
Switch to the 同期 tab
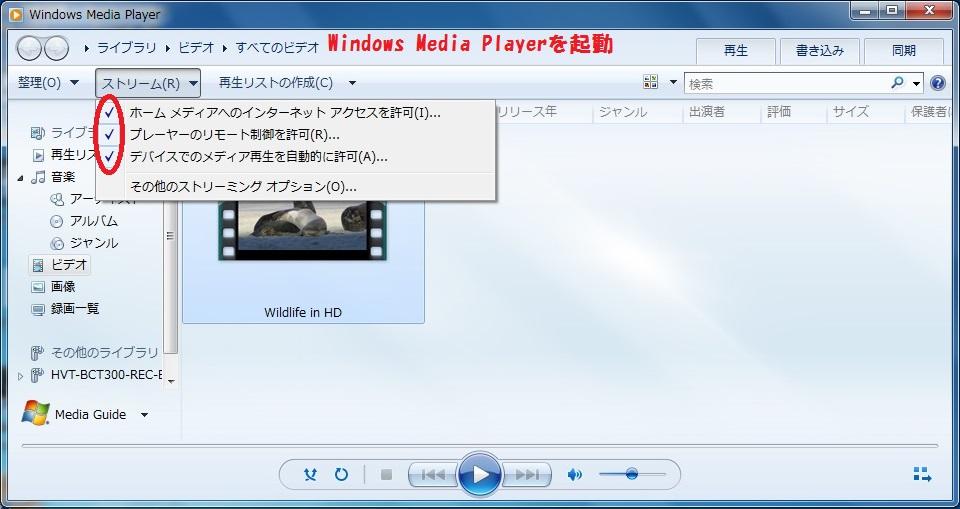point(904,51)
